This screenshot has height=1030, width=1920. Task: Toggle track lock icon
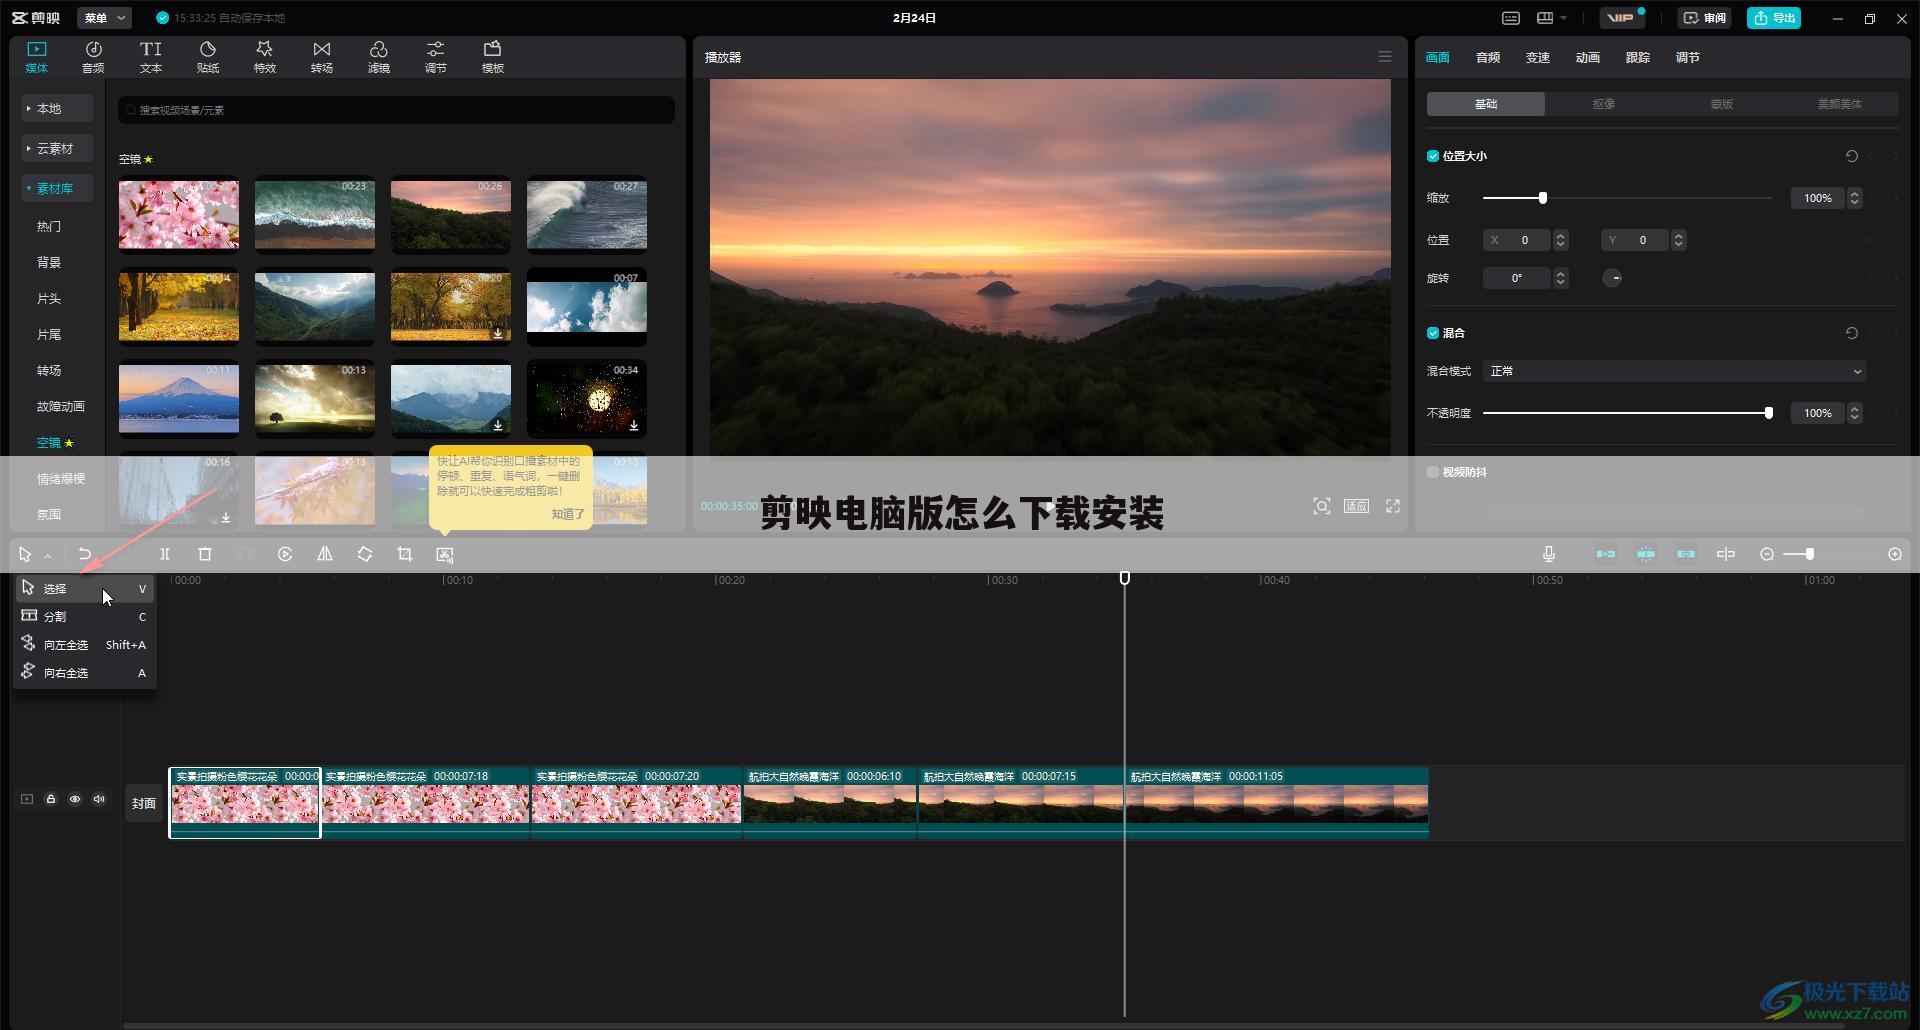tap(51, 799)
